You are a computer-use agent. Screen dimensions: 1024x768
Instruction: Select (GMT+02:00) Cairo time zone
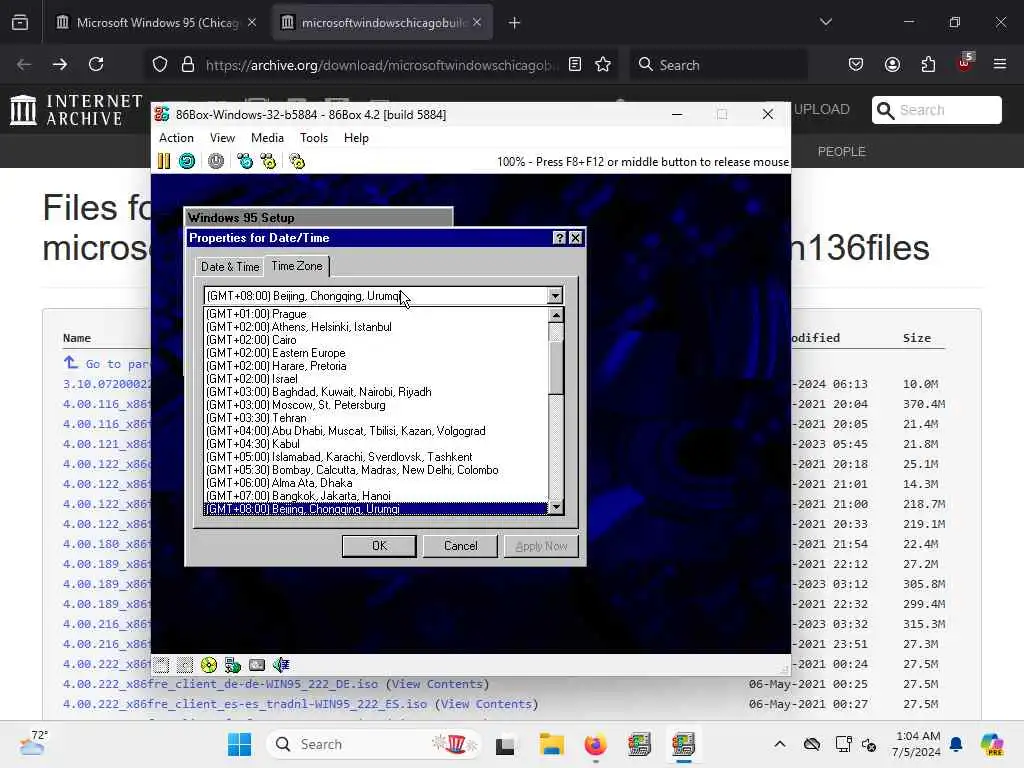click(376, 340)
